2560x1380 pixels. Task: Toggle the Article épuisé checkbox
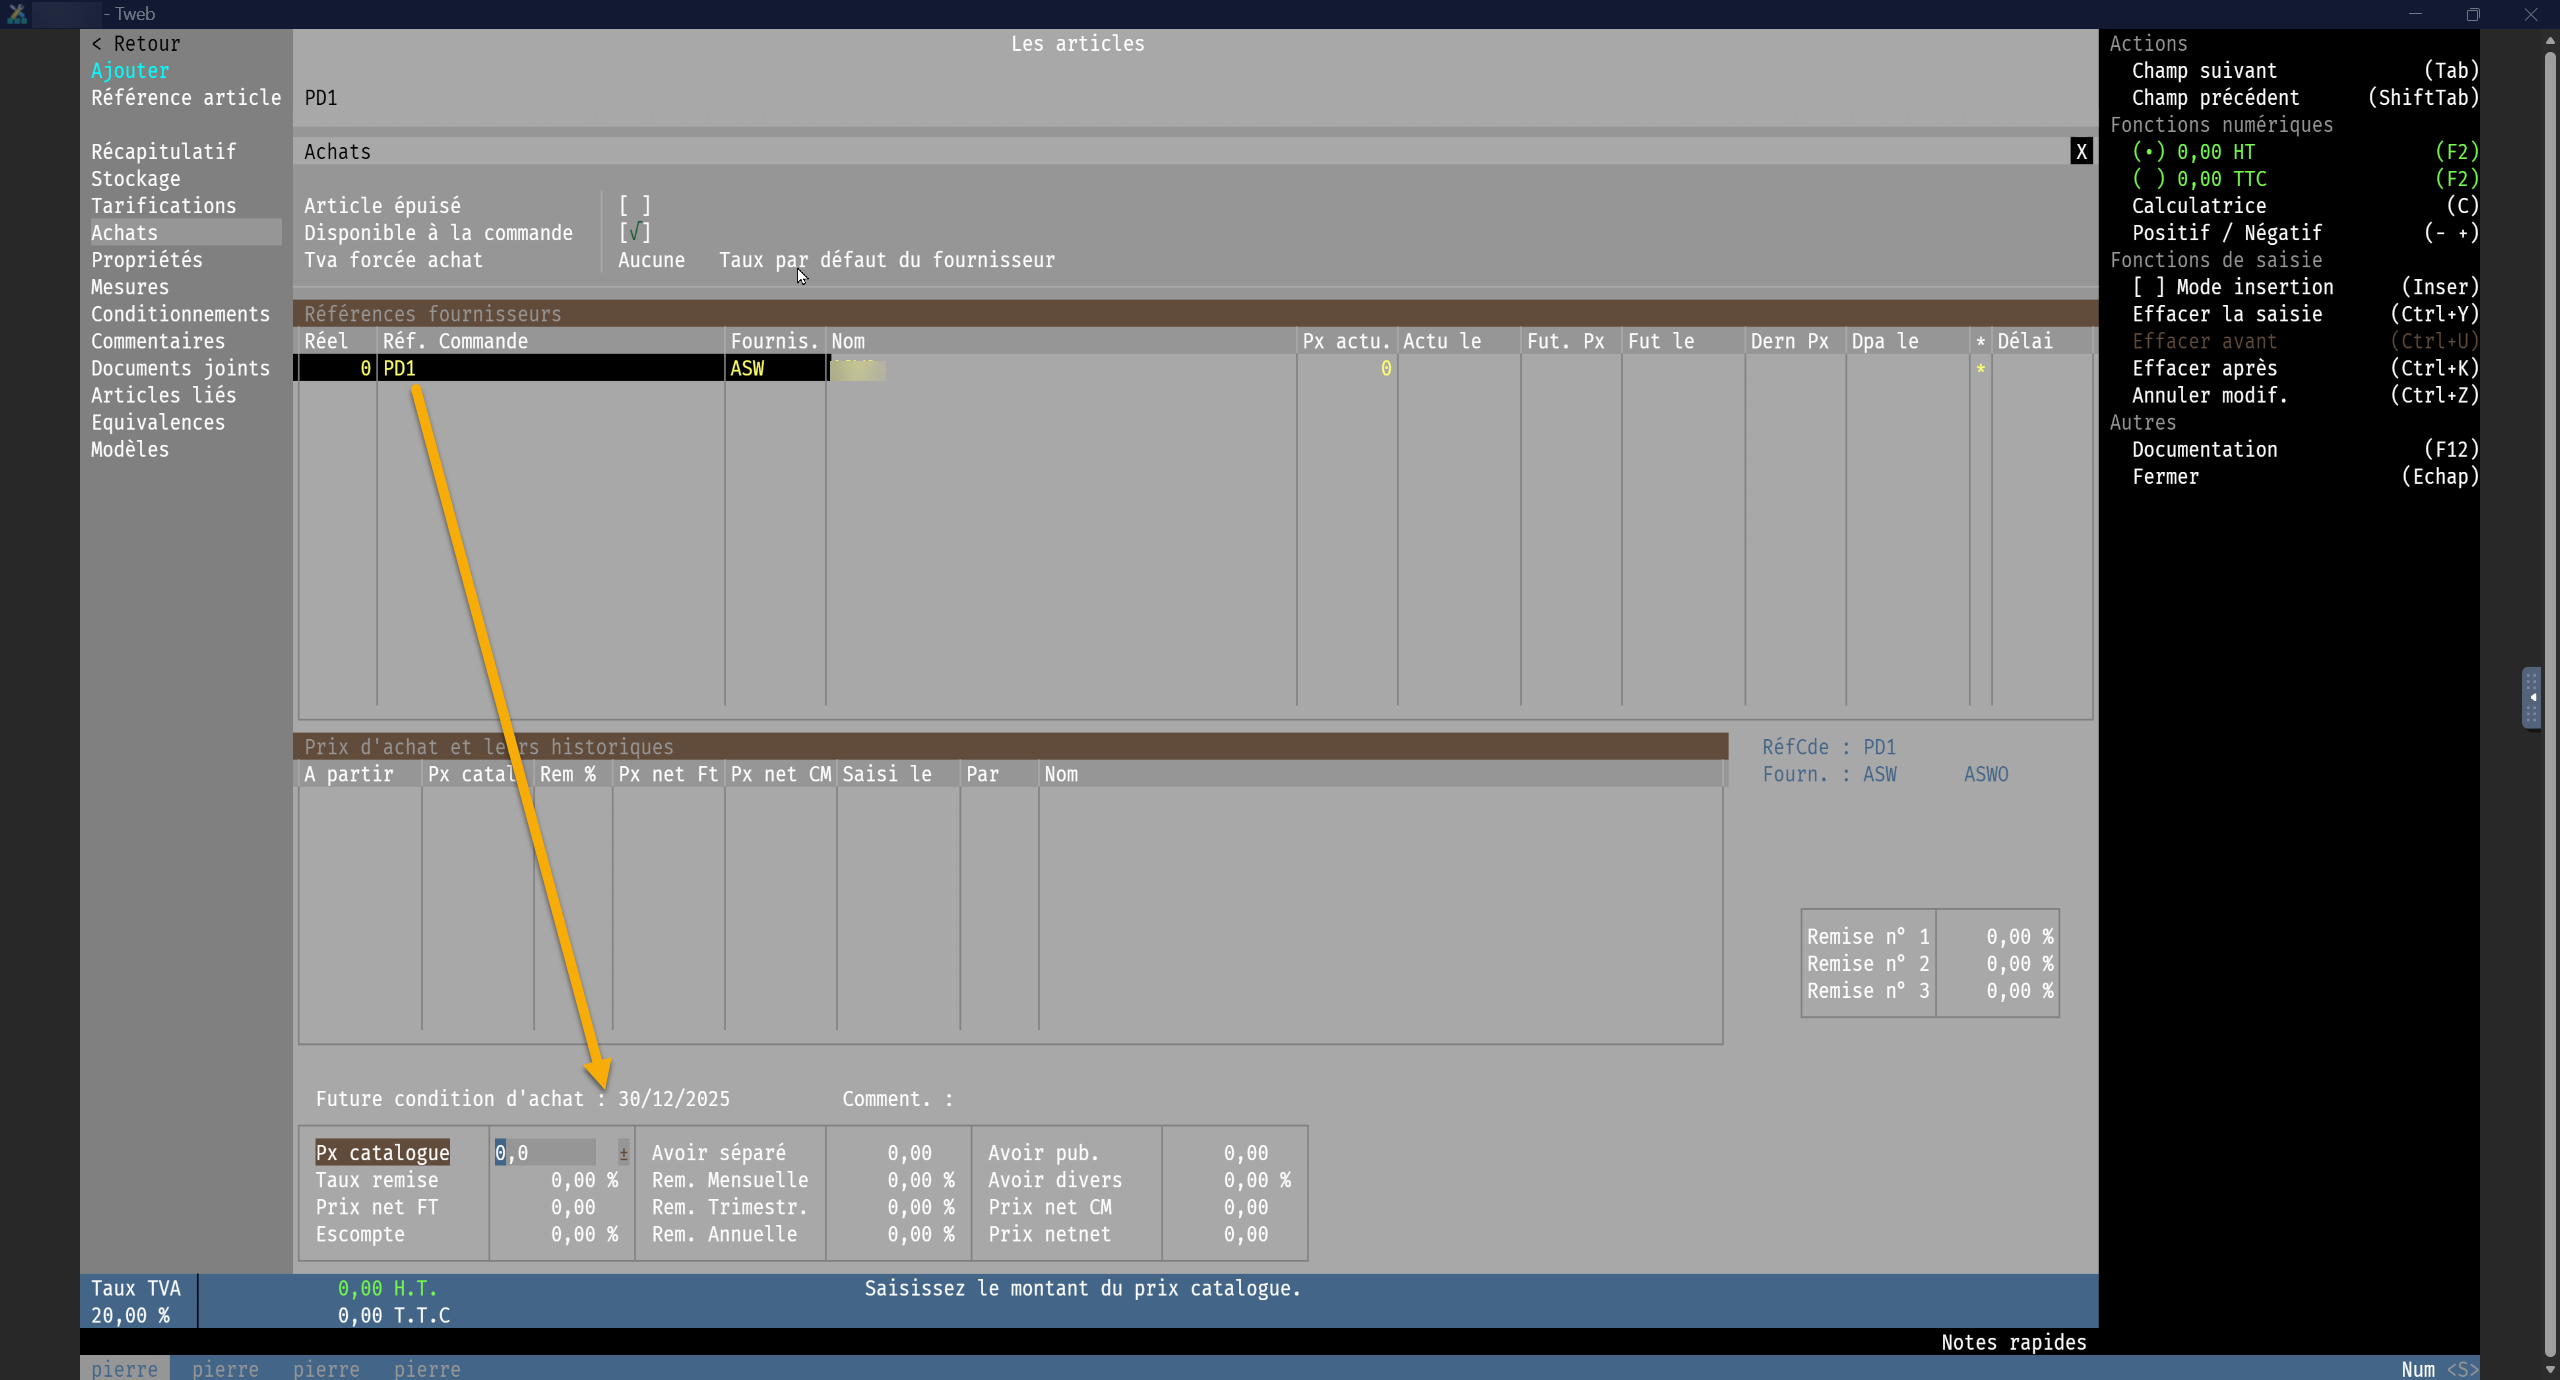[x=635, y=206]
